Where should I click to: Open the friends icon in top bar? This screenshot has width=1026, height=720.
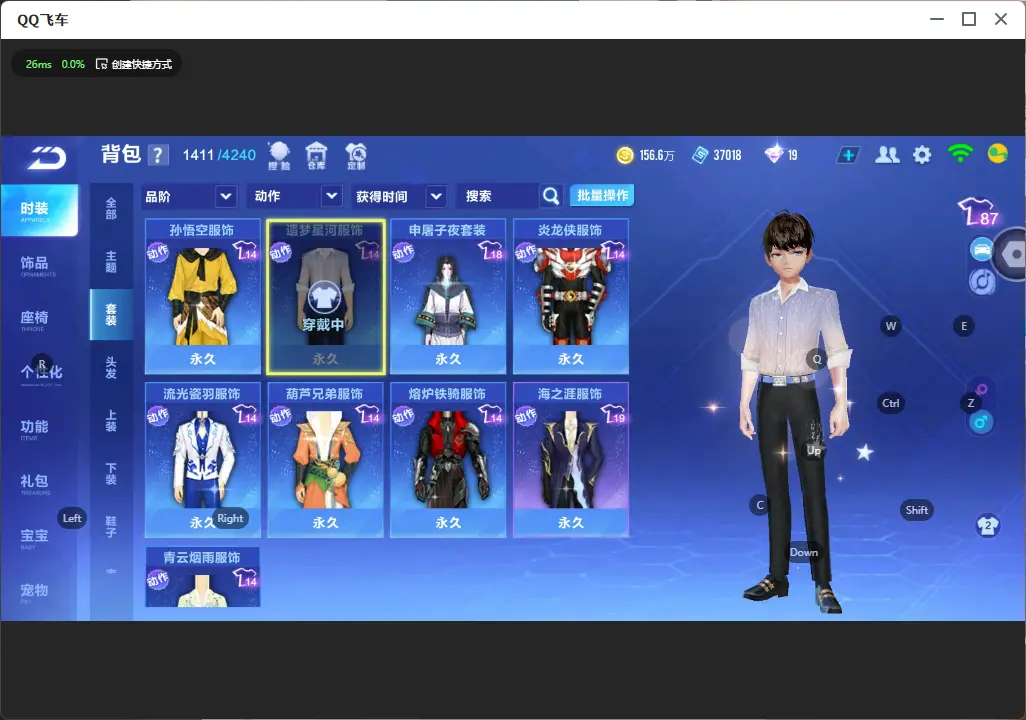(x=887, y=154)
